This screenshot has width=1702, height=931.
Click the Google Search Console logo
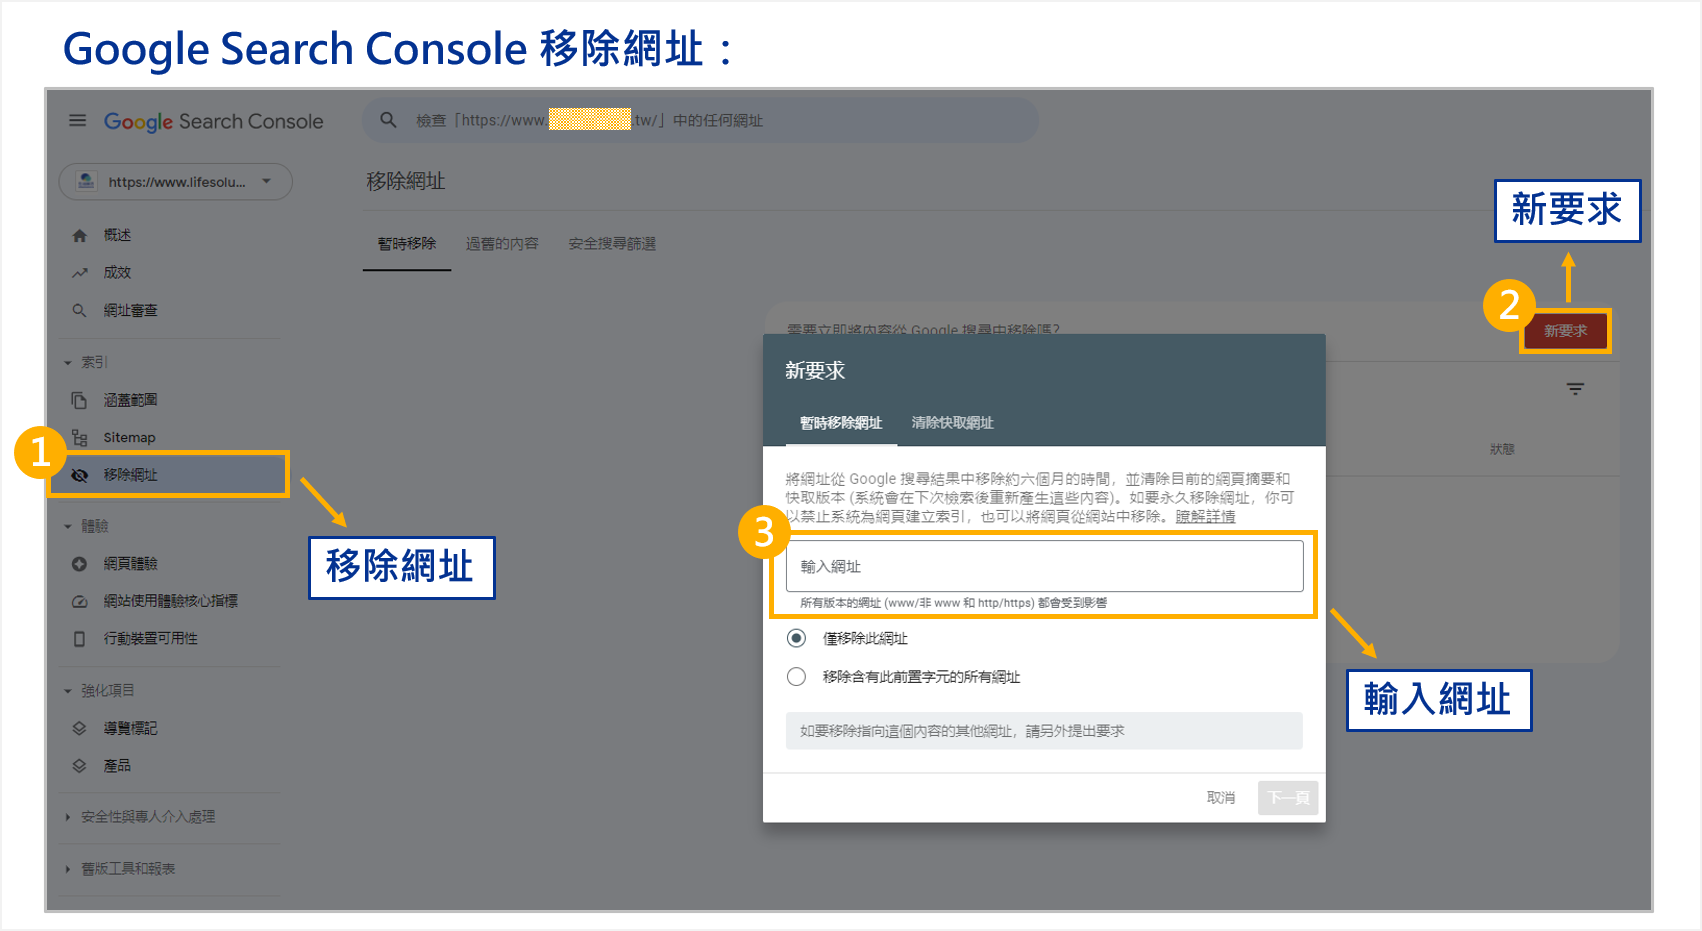click(214, 122)
